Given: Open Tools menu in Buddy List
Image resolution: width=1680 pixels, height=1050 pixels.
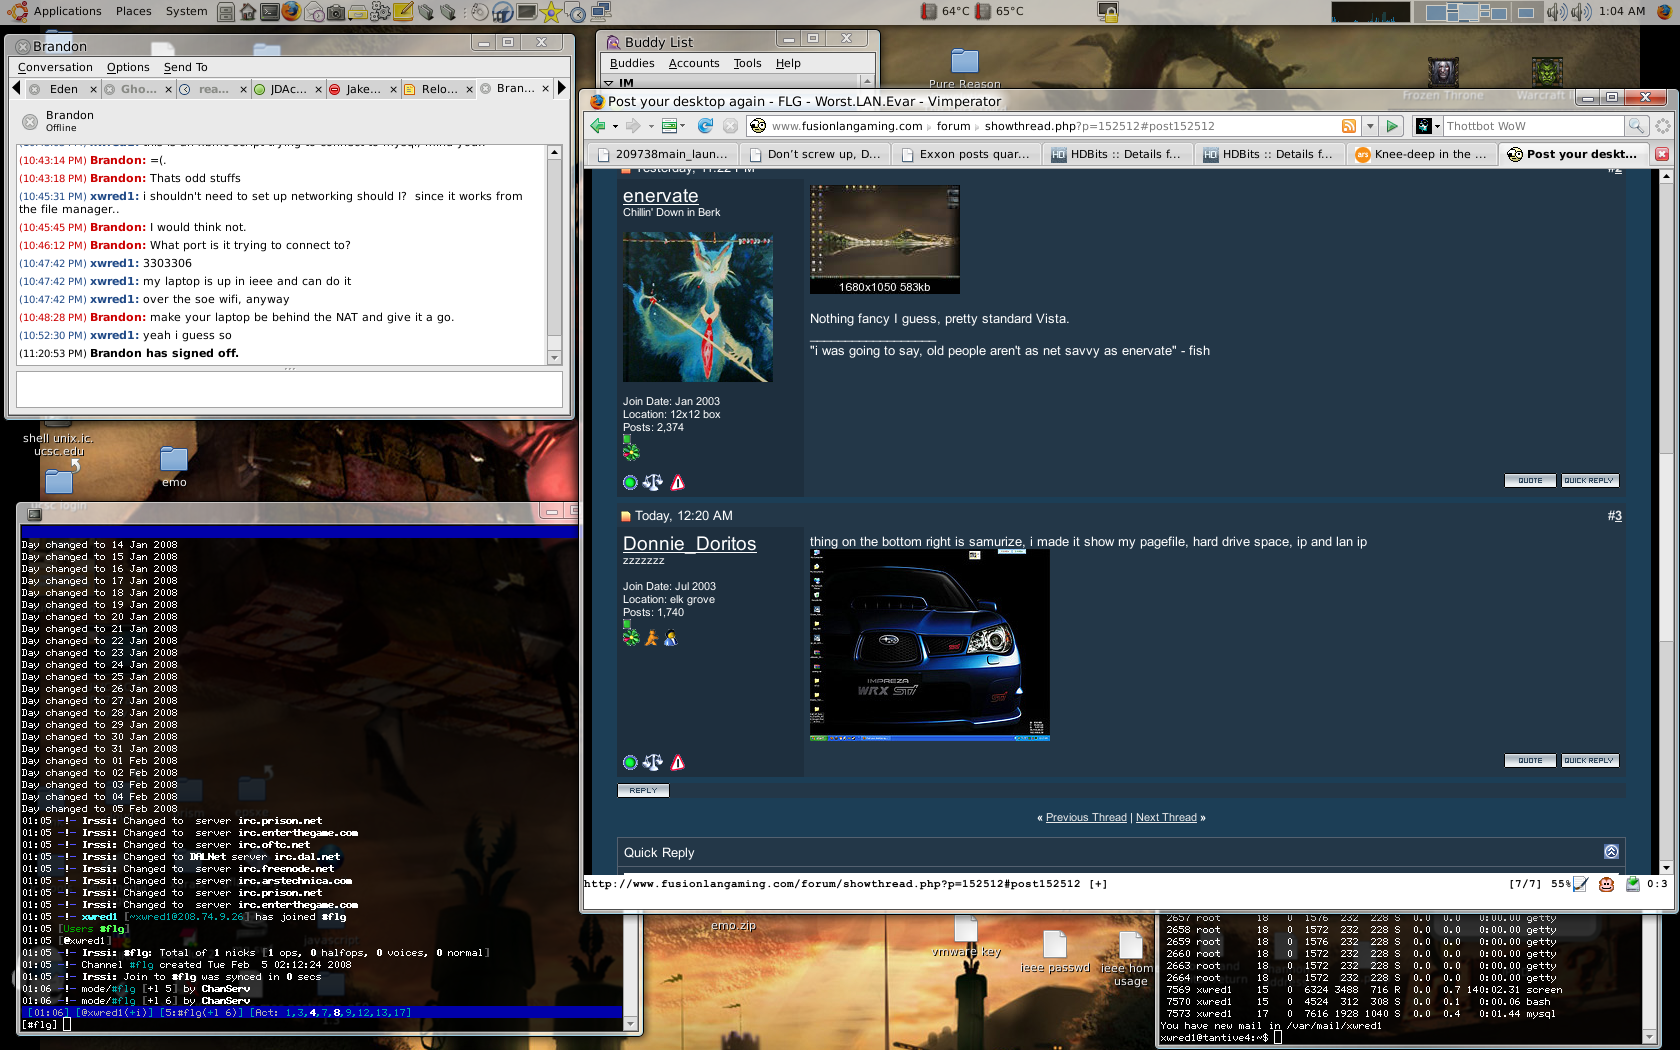Looking at the screenshot, I should pos(747,63).
